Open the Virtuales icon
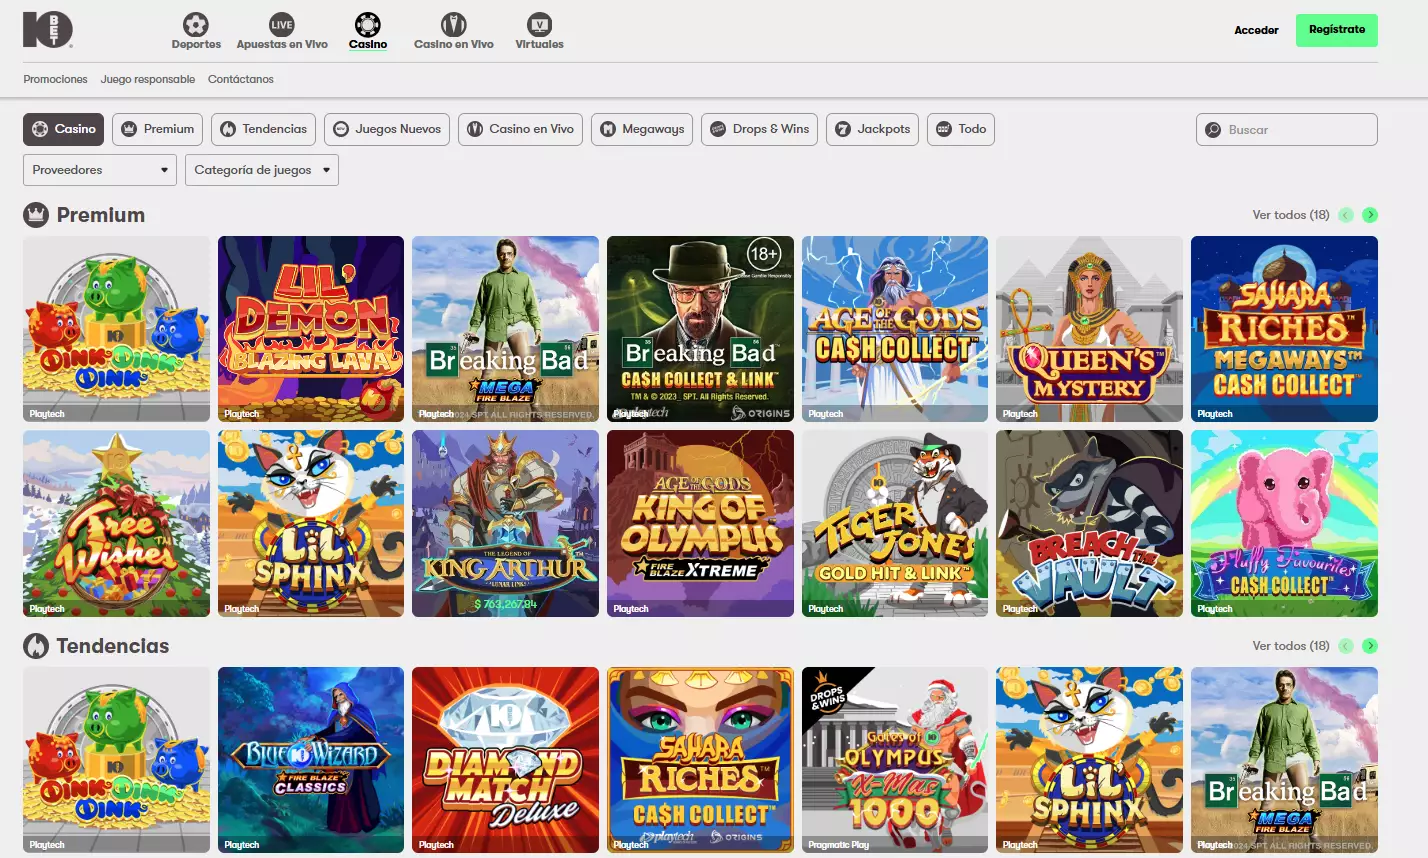This screenshot has width=1428, height=858. tap(539, 24)
